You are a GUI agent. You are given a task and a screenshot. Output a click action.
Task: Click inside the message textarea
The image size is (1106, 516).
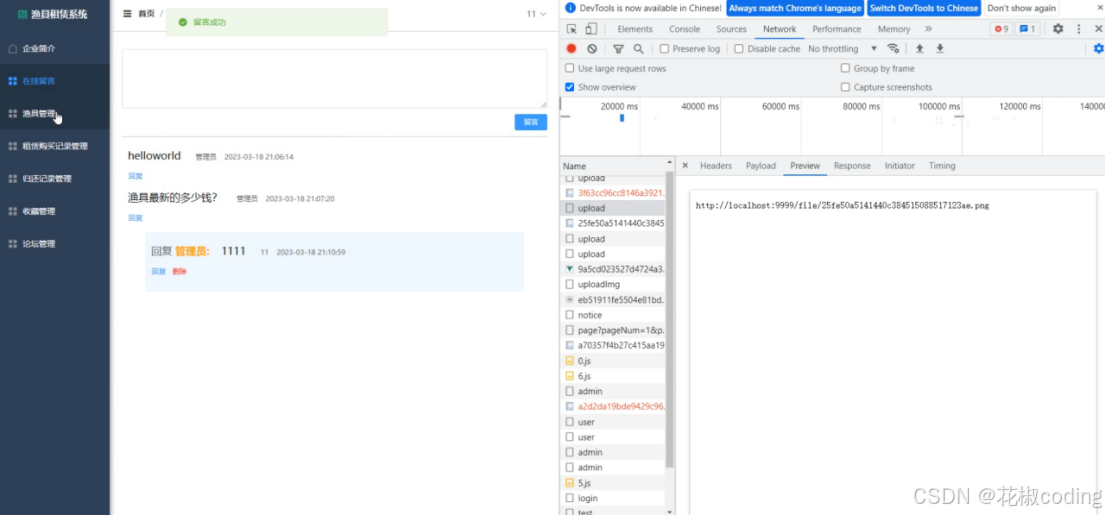pos(334,78)
